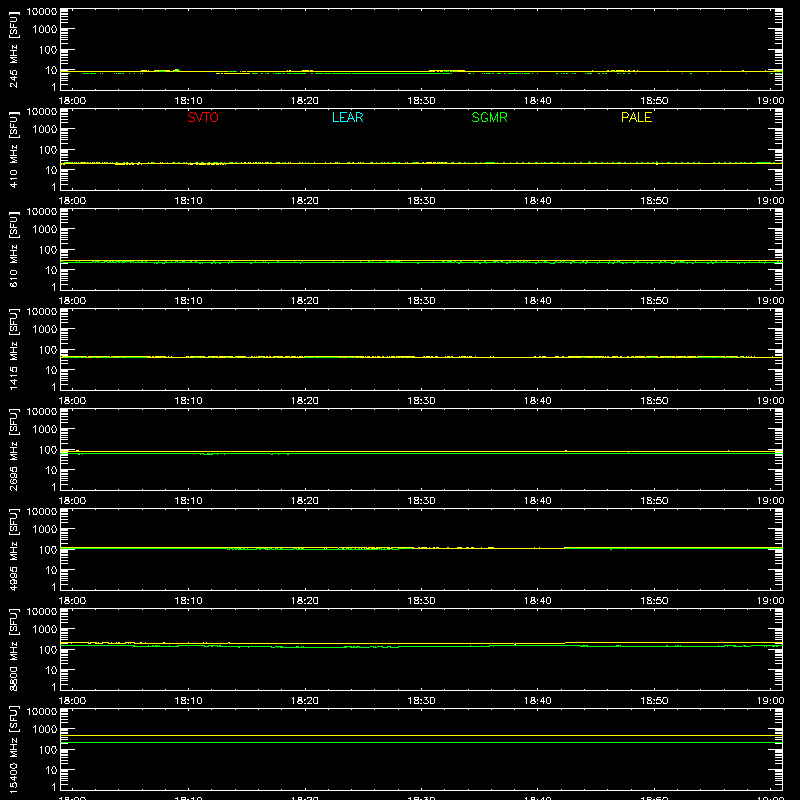Click 18:30 time label under 245 MHz plot
This screenshot has height=800, width=800.
tap(421, 101)
